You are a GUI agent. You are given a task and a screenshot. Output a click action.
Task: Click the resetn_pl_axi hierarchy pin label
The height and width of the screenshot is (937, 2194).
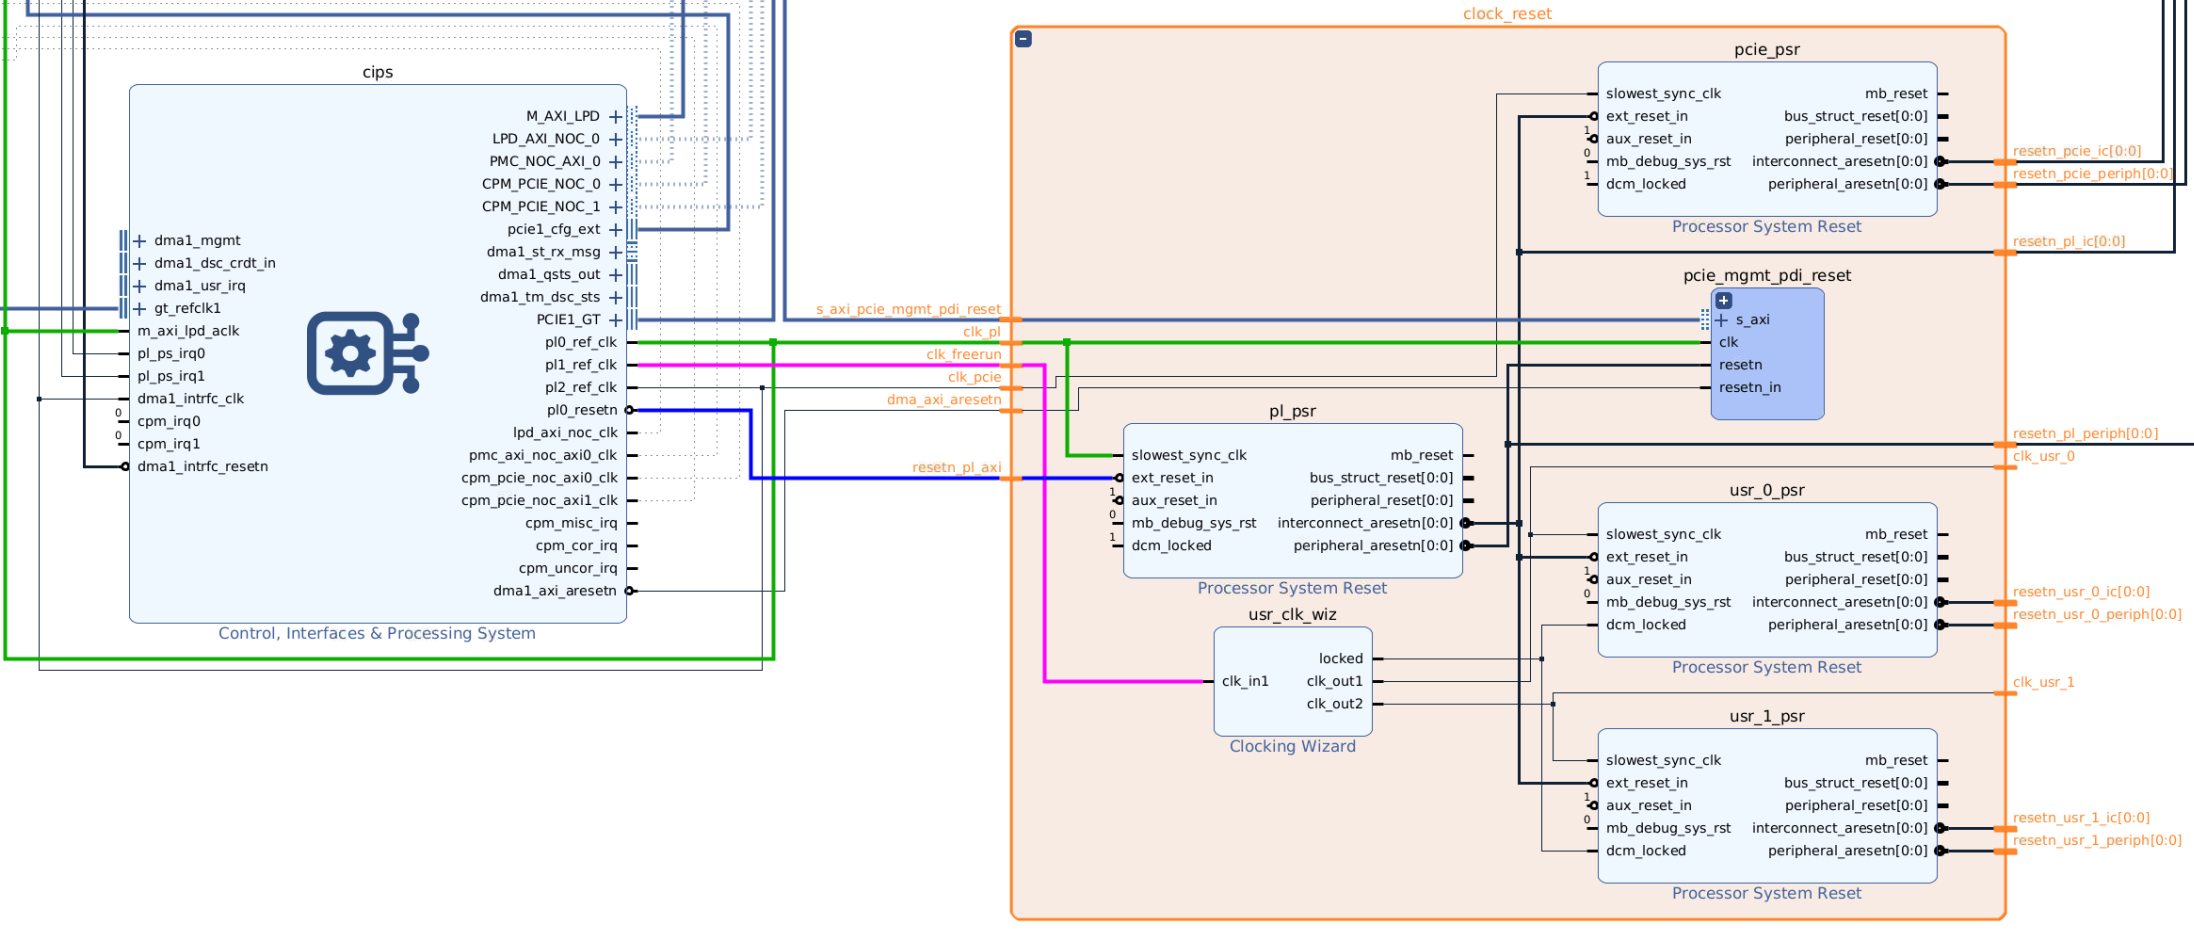coord(956,467)
